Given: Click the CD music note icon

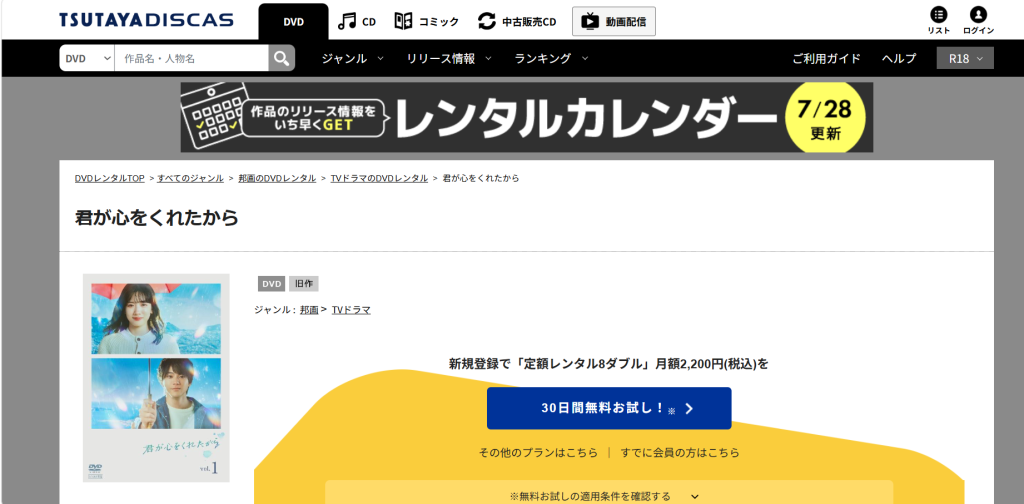Looking at the screenshot, I should point(347,21).
